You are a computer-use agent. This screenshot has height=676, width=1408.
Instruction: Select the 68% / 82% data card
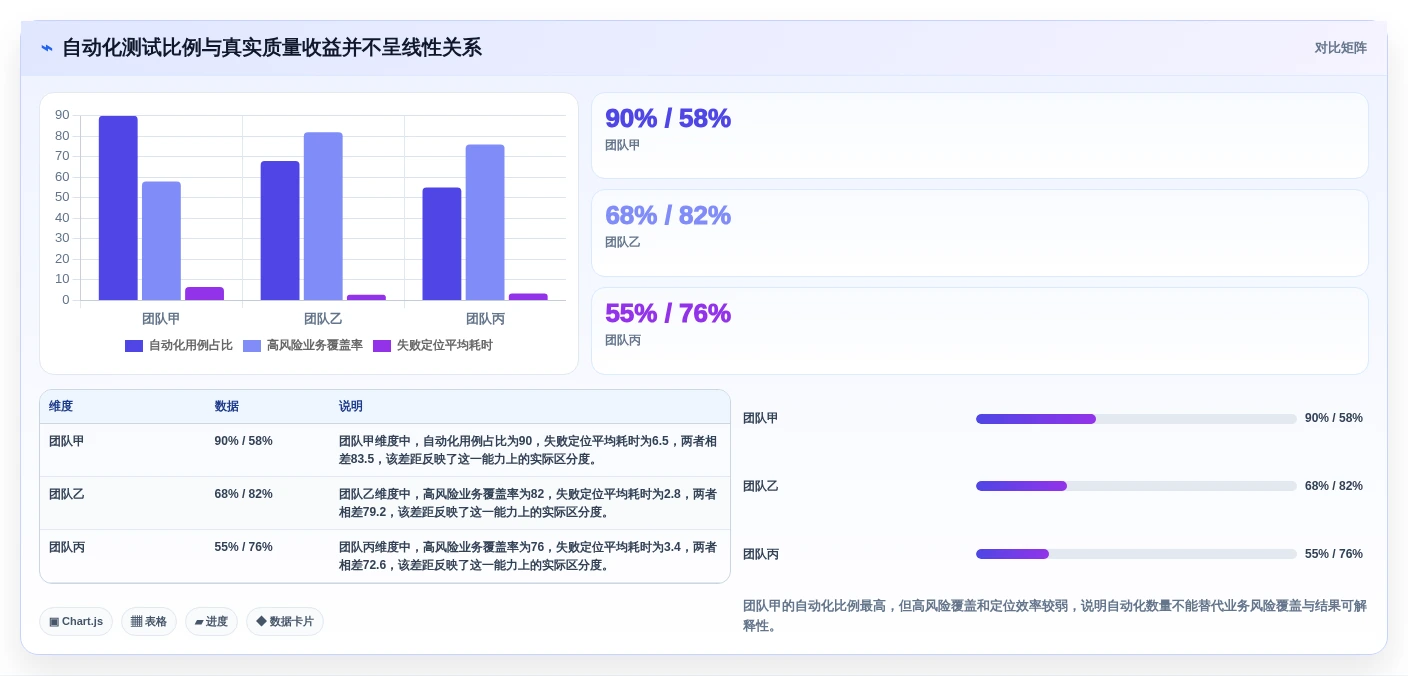click(979, 233)
